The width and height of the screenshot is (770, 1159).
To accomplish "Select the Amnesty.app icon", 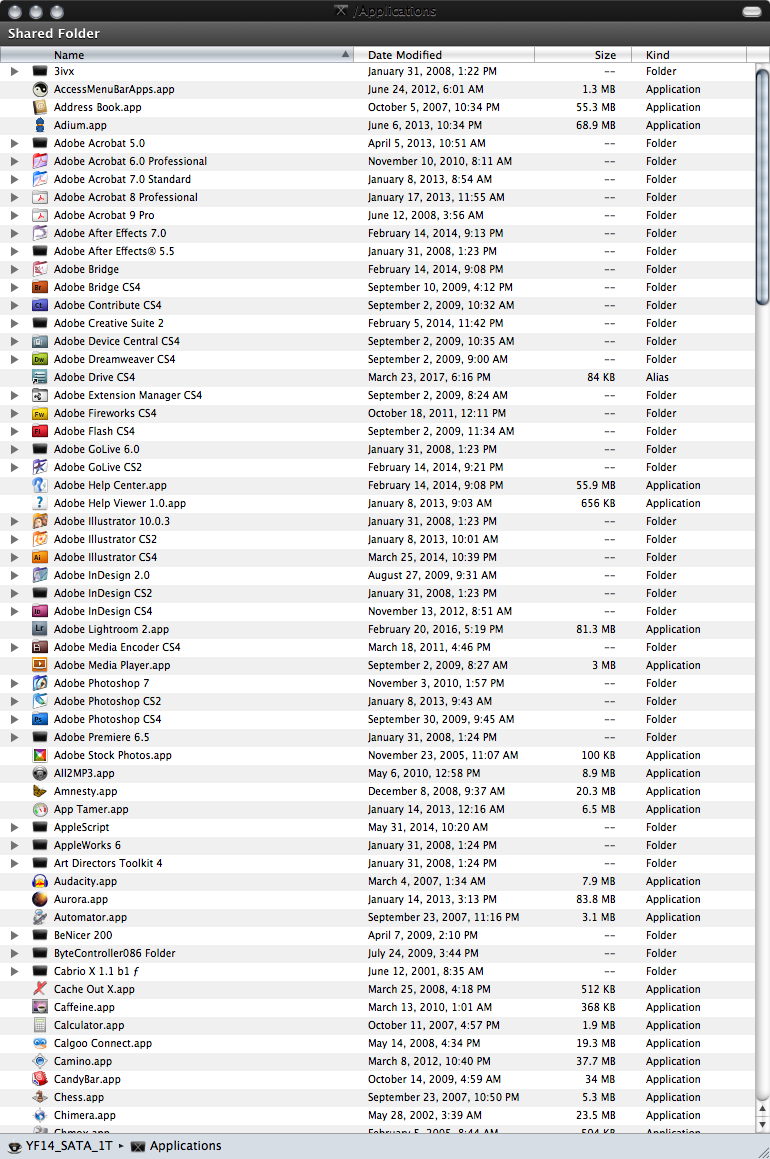I will [x=40, y=791].
